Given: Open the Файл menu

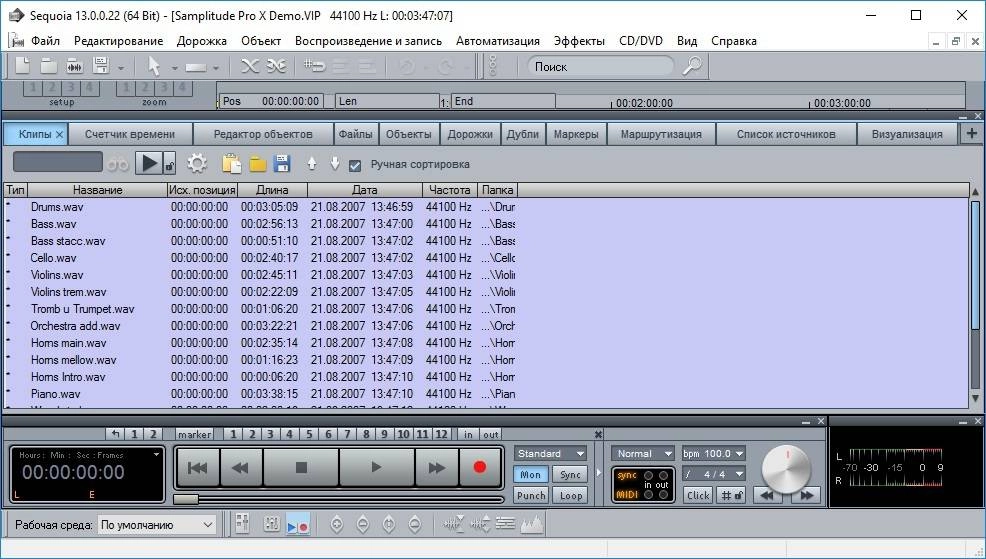Looking at the screenshot, I should (45, 41).
